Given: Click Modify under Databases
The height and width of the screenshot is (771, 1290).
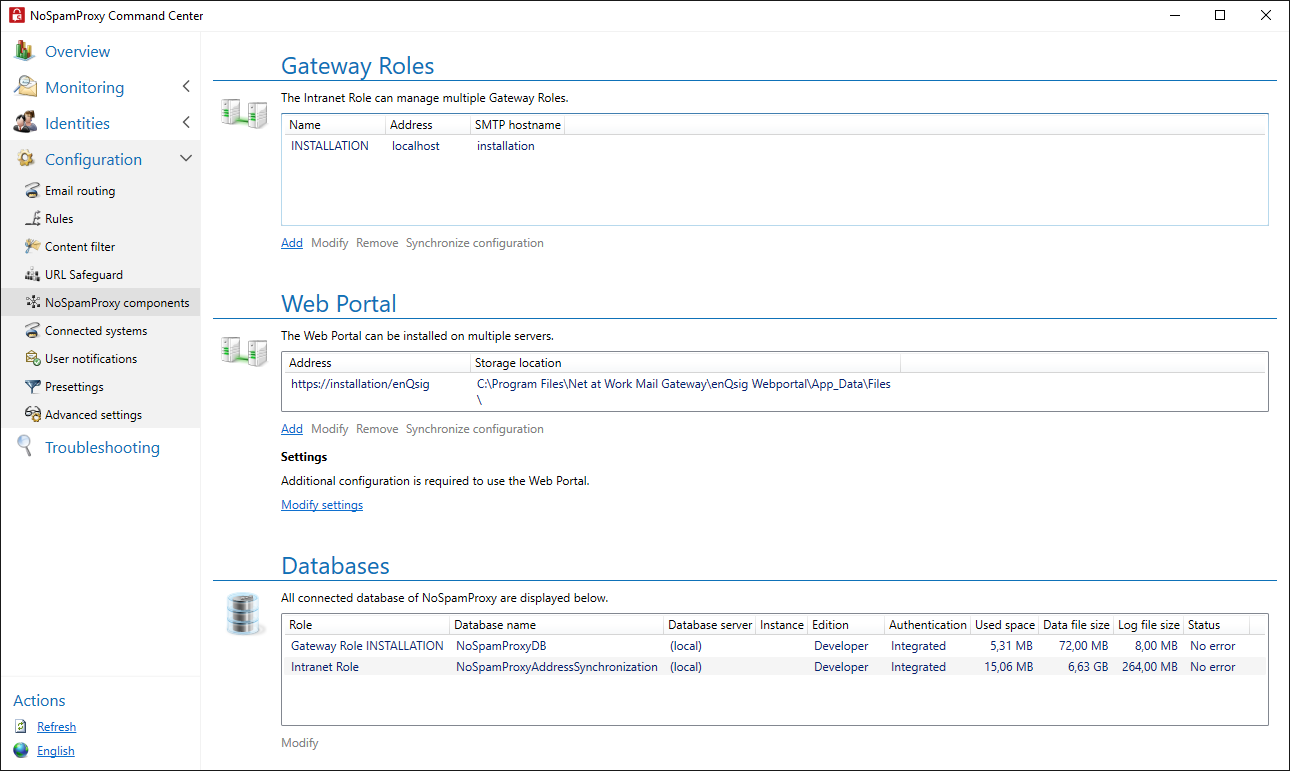Looking at the screenshot, I should click(x=300, y=743).
